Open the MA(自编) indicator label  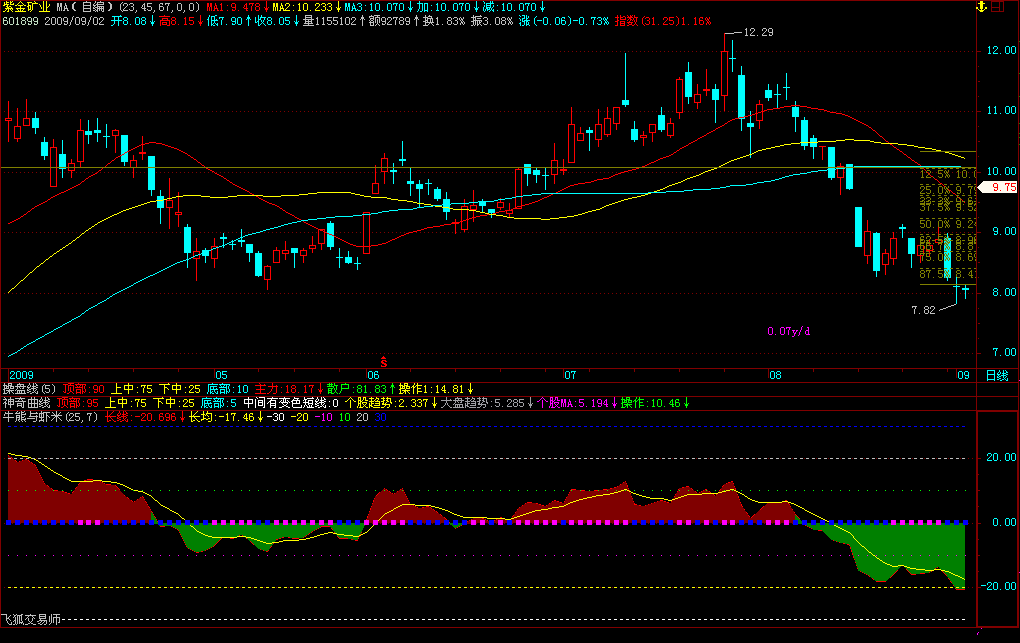pos(85,7)
